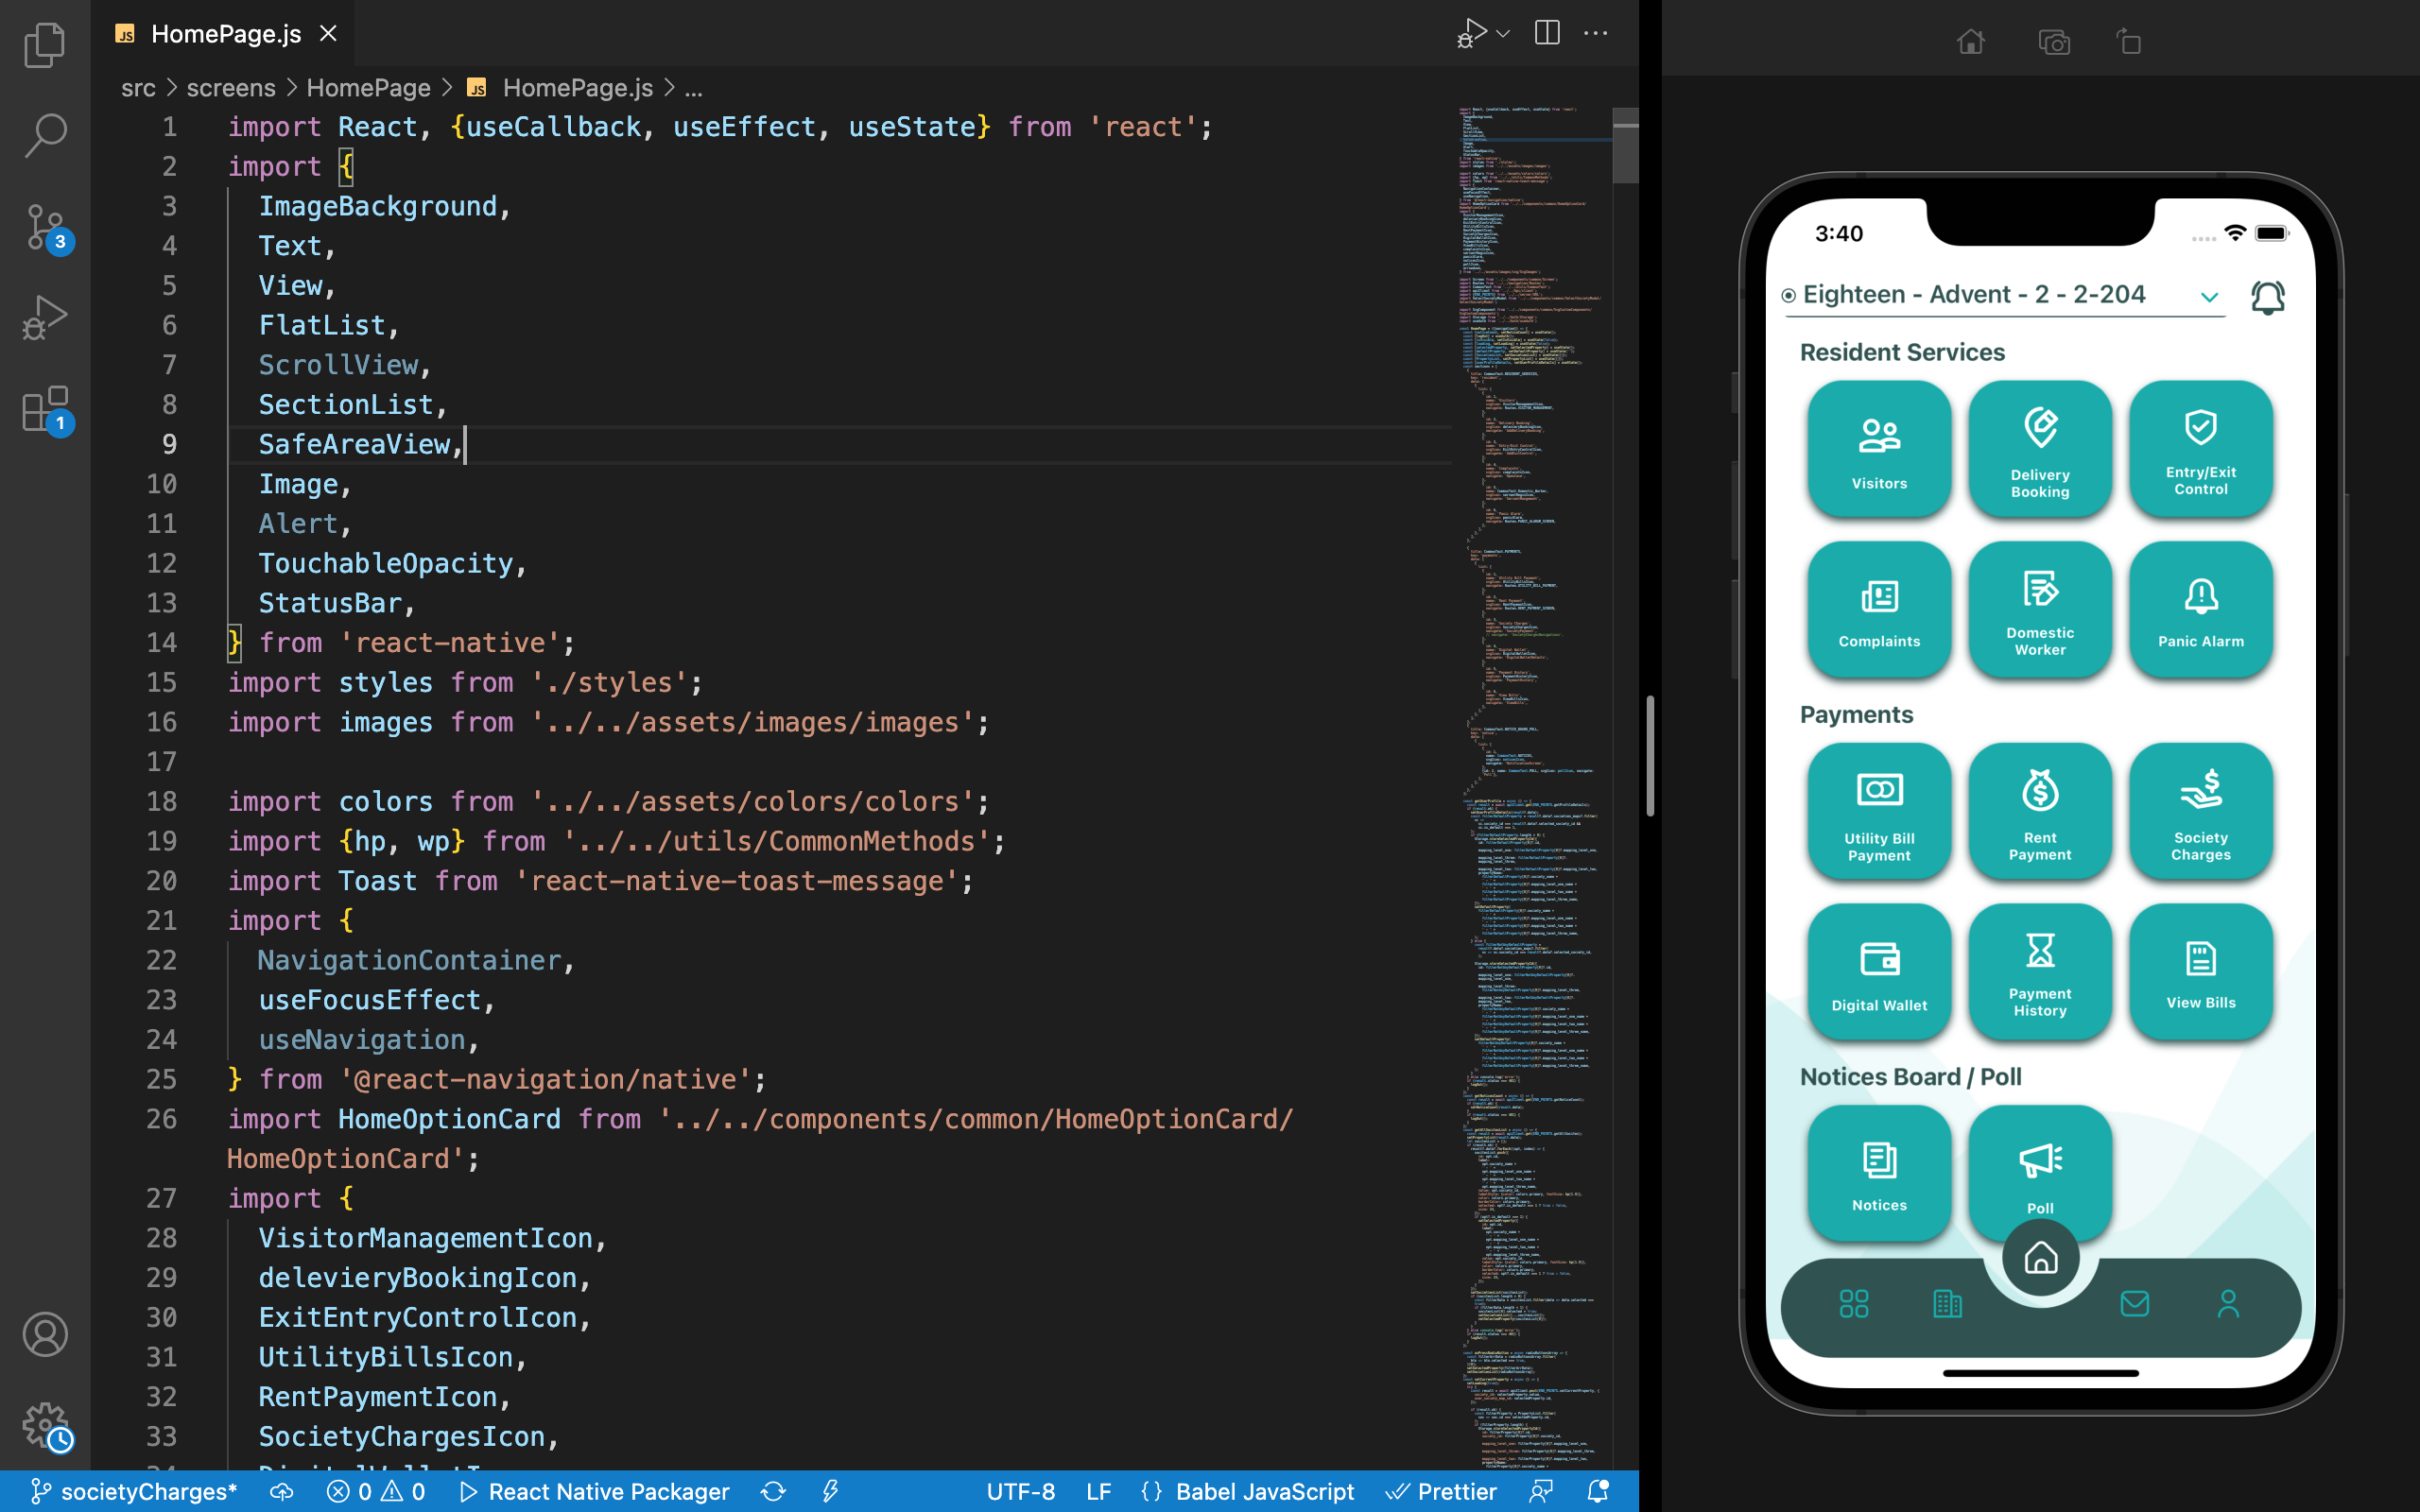
Task: Click the SafeAreaView text on line 9
Action: [354, 444]
